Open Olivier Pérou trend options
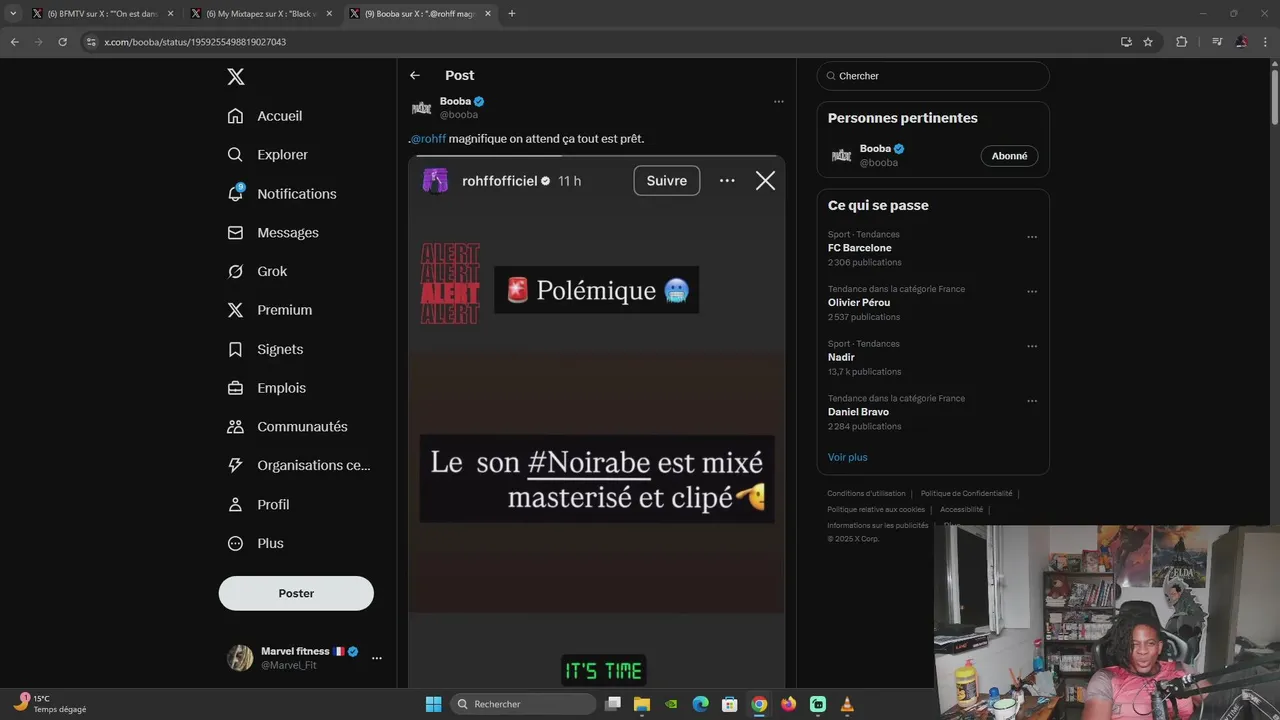 [x=1032, y=292]
